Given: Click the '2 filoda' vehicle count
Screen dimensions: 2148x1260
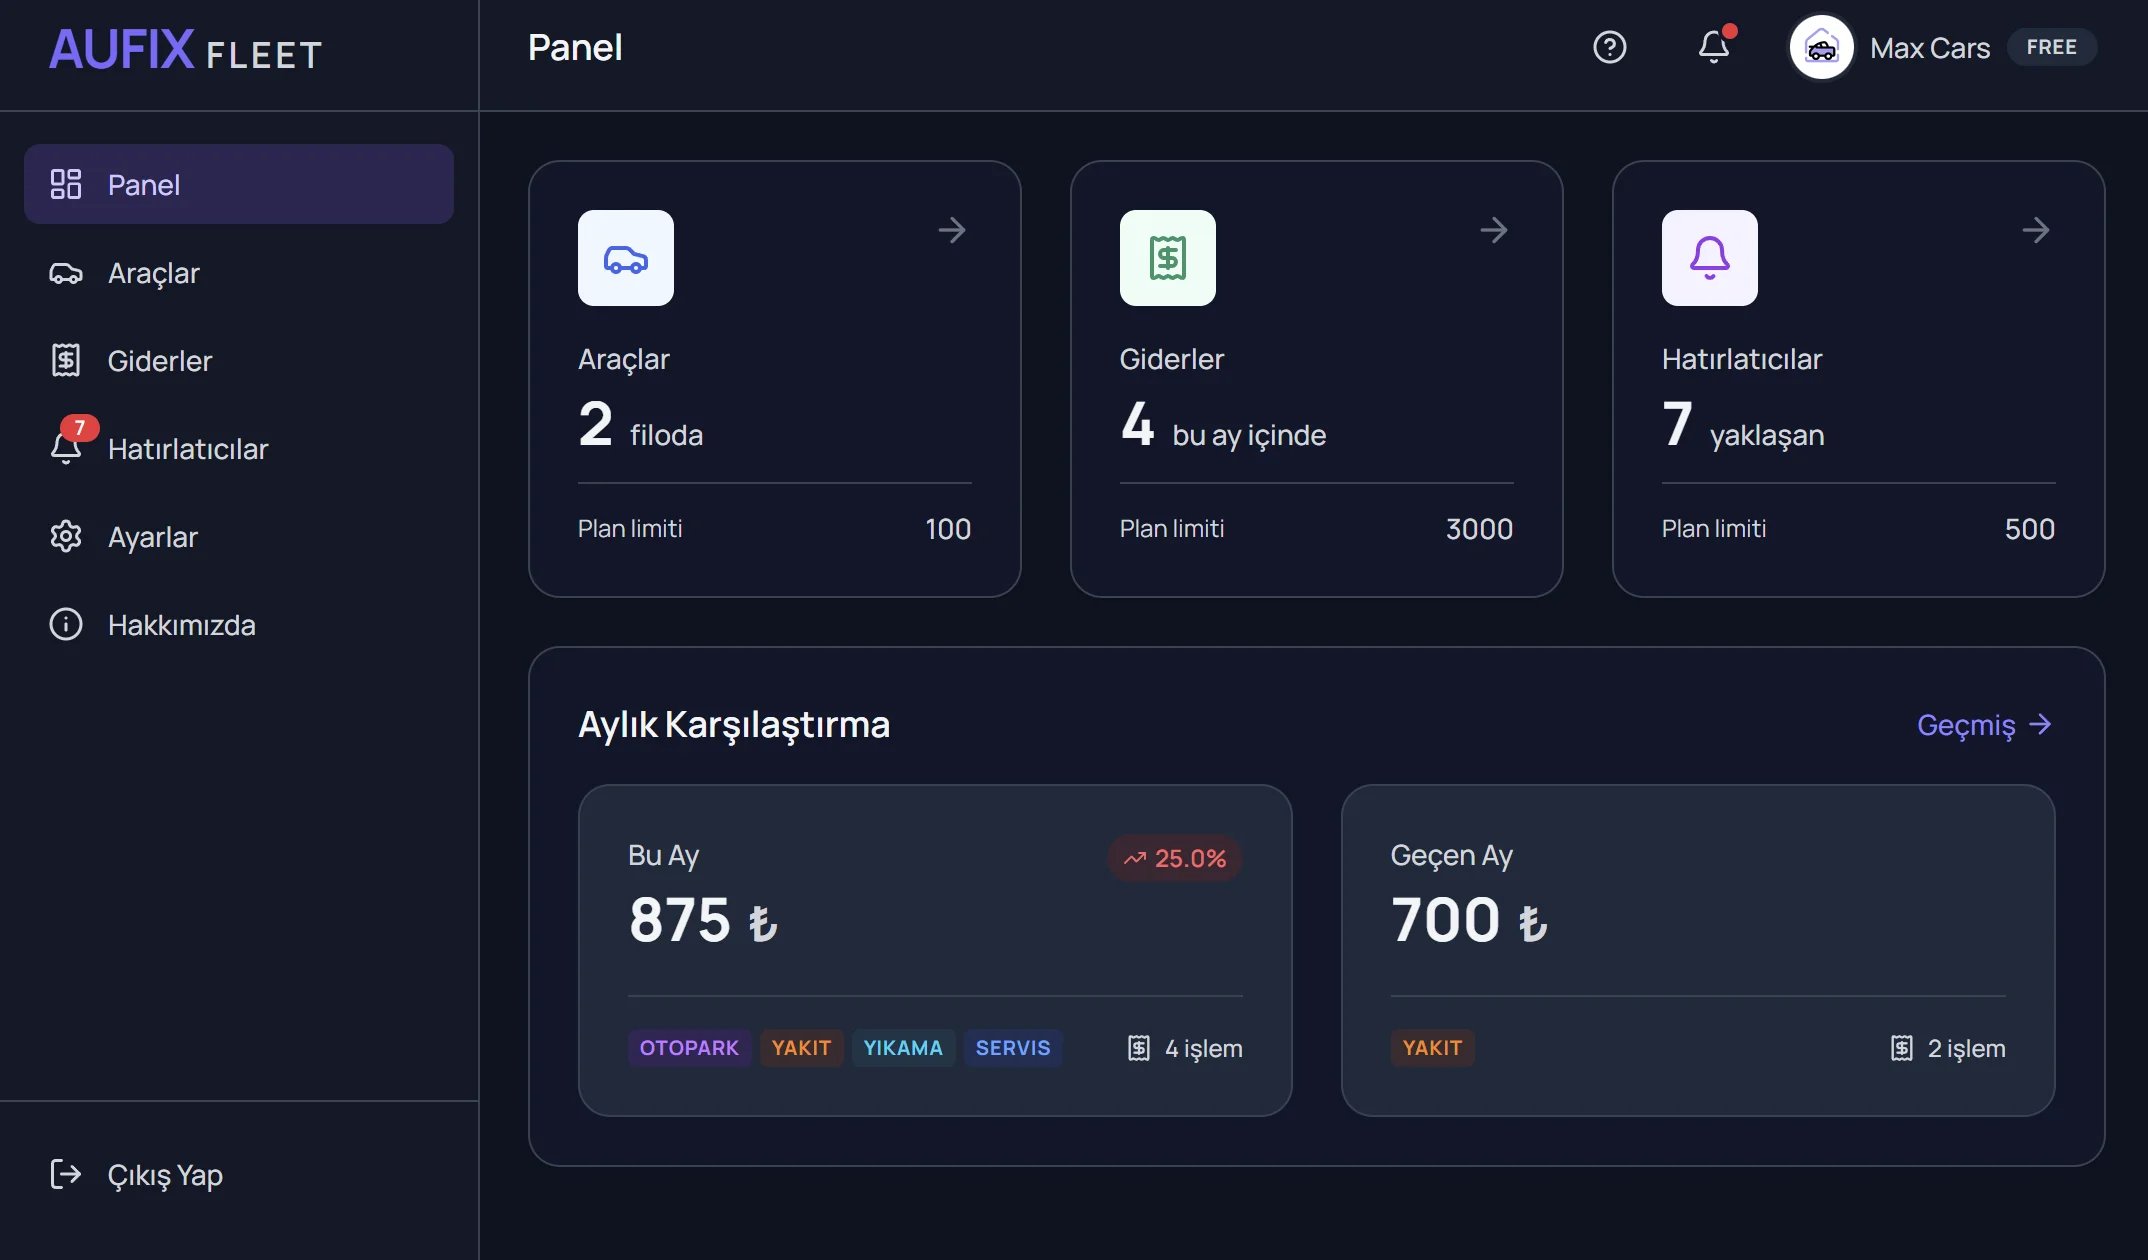Looking at the screenshot, I should point(641,425).
